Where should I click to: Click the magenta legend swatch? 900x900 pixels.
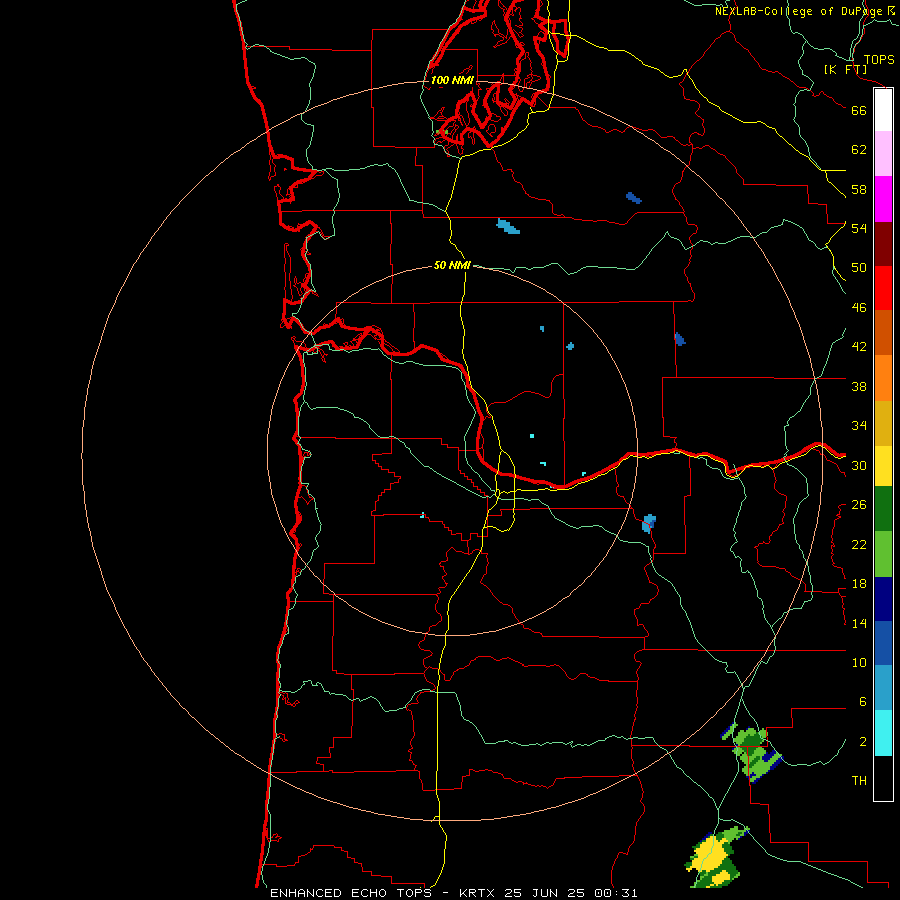pos(883,199)
